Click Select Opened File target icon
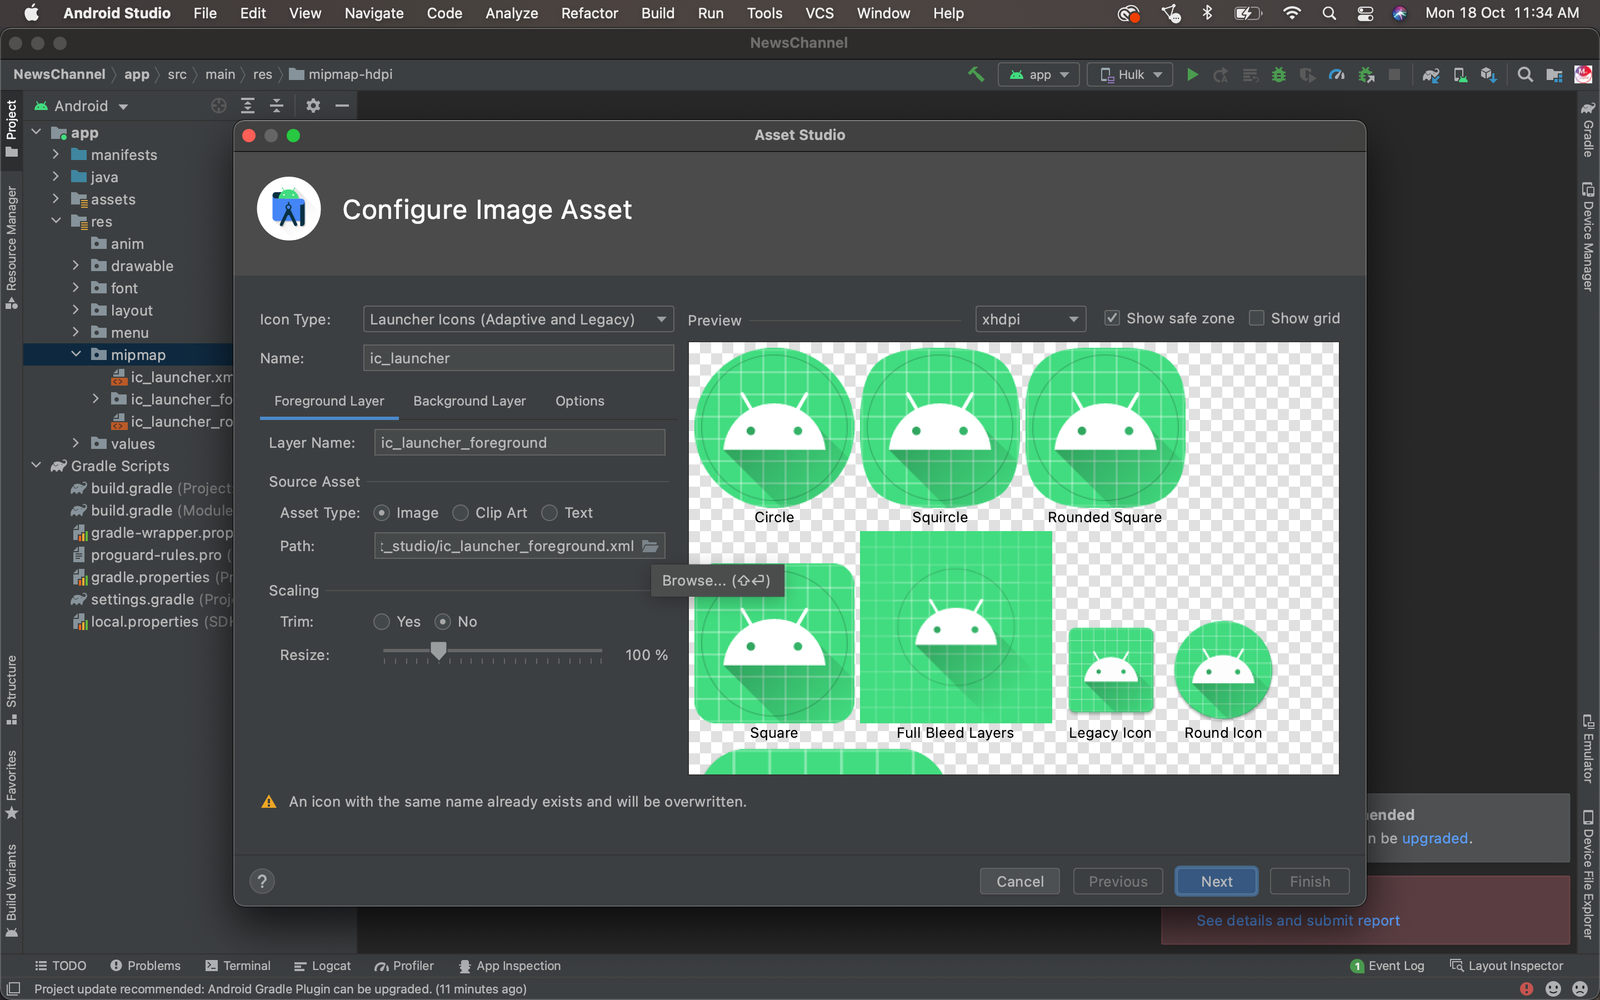1600x1000 pixels. pos(219,106)
